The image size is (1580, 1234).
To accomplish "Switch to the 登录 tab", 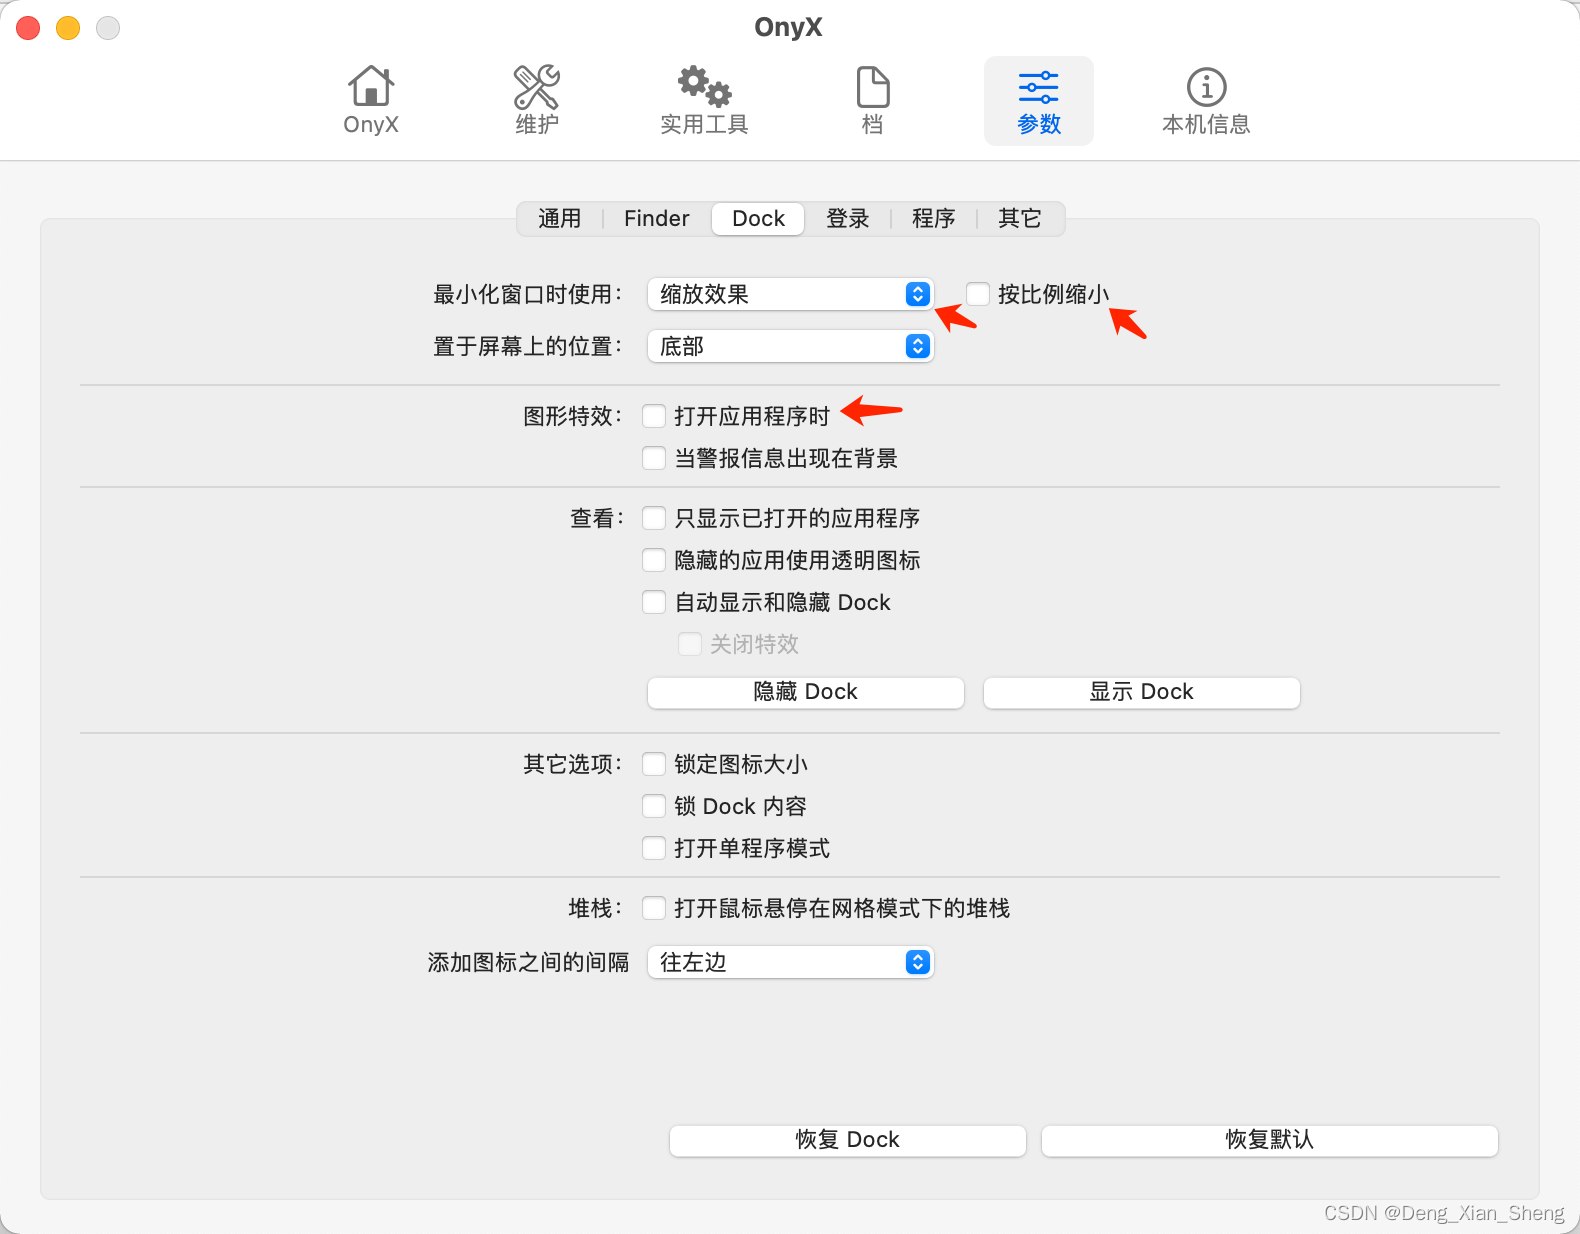I will coord(848,219).
